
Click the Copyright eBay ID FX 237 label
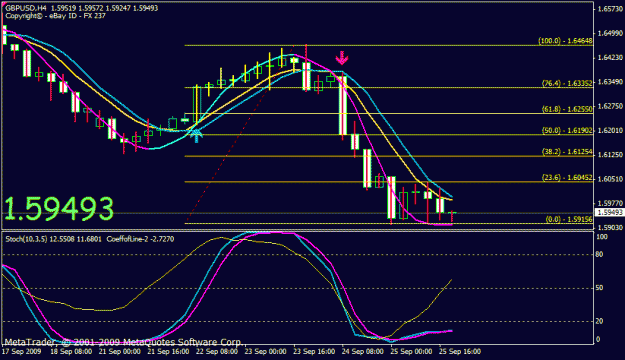click(55, 16)
